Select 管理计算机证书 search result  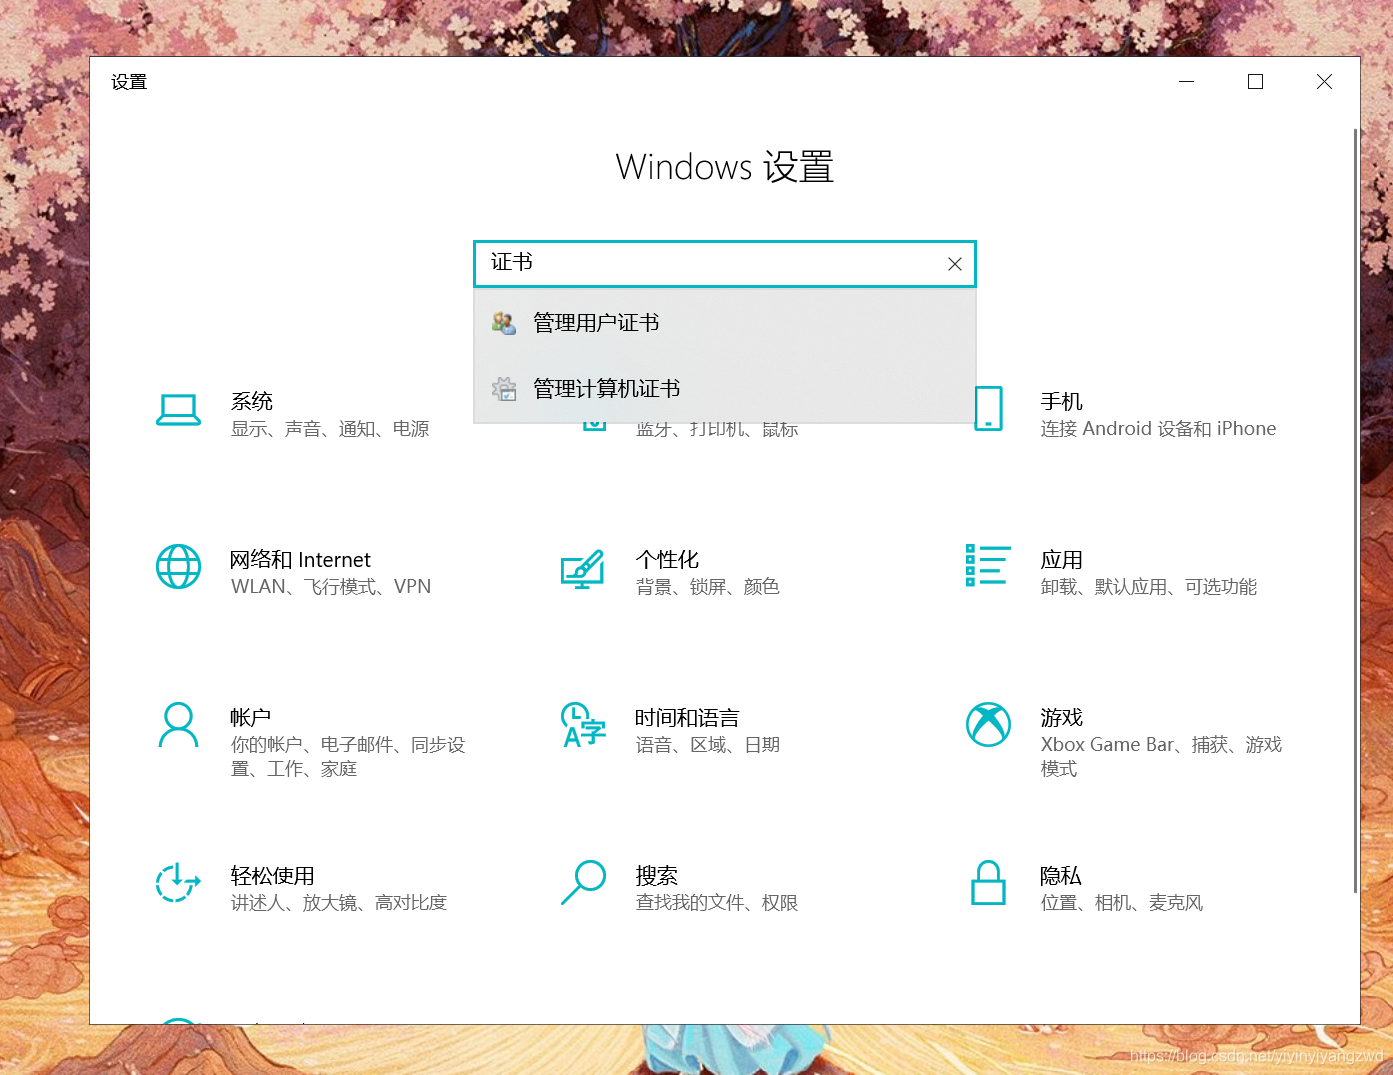pos(725,389)
